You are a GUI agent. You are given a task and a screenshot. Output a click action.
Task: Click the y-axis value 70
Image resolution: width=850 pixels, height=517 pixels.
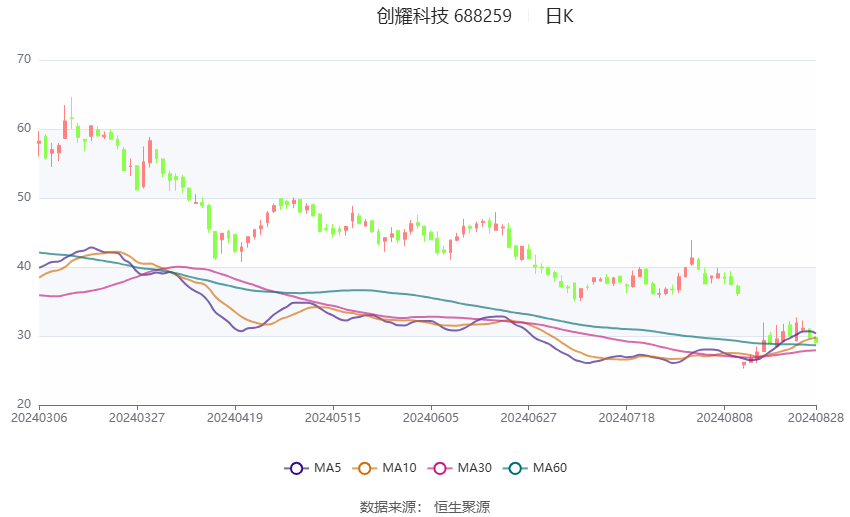[24, 59]
